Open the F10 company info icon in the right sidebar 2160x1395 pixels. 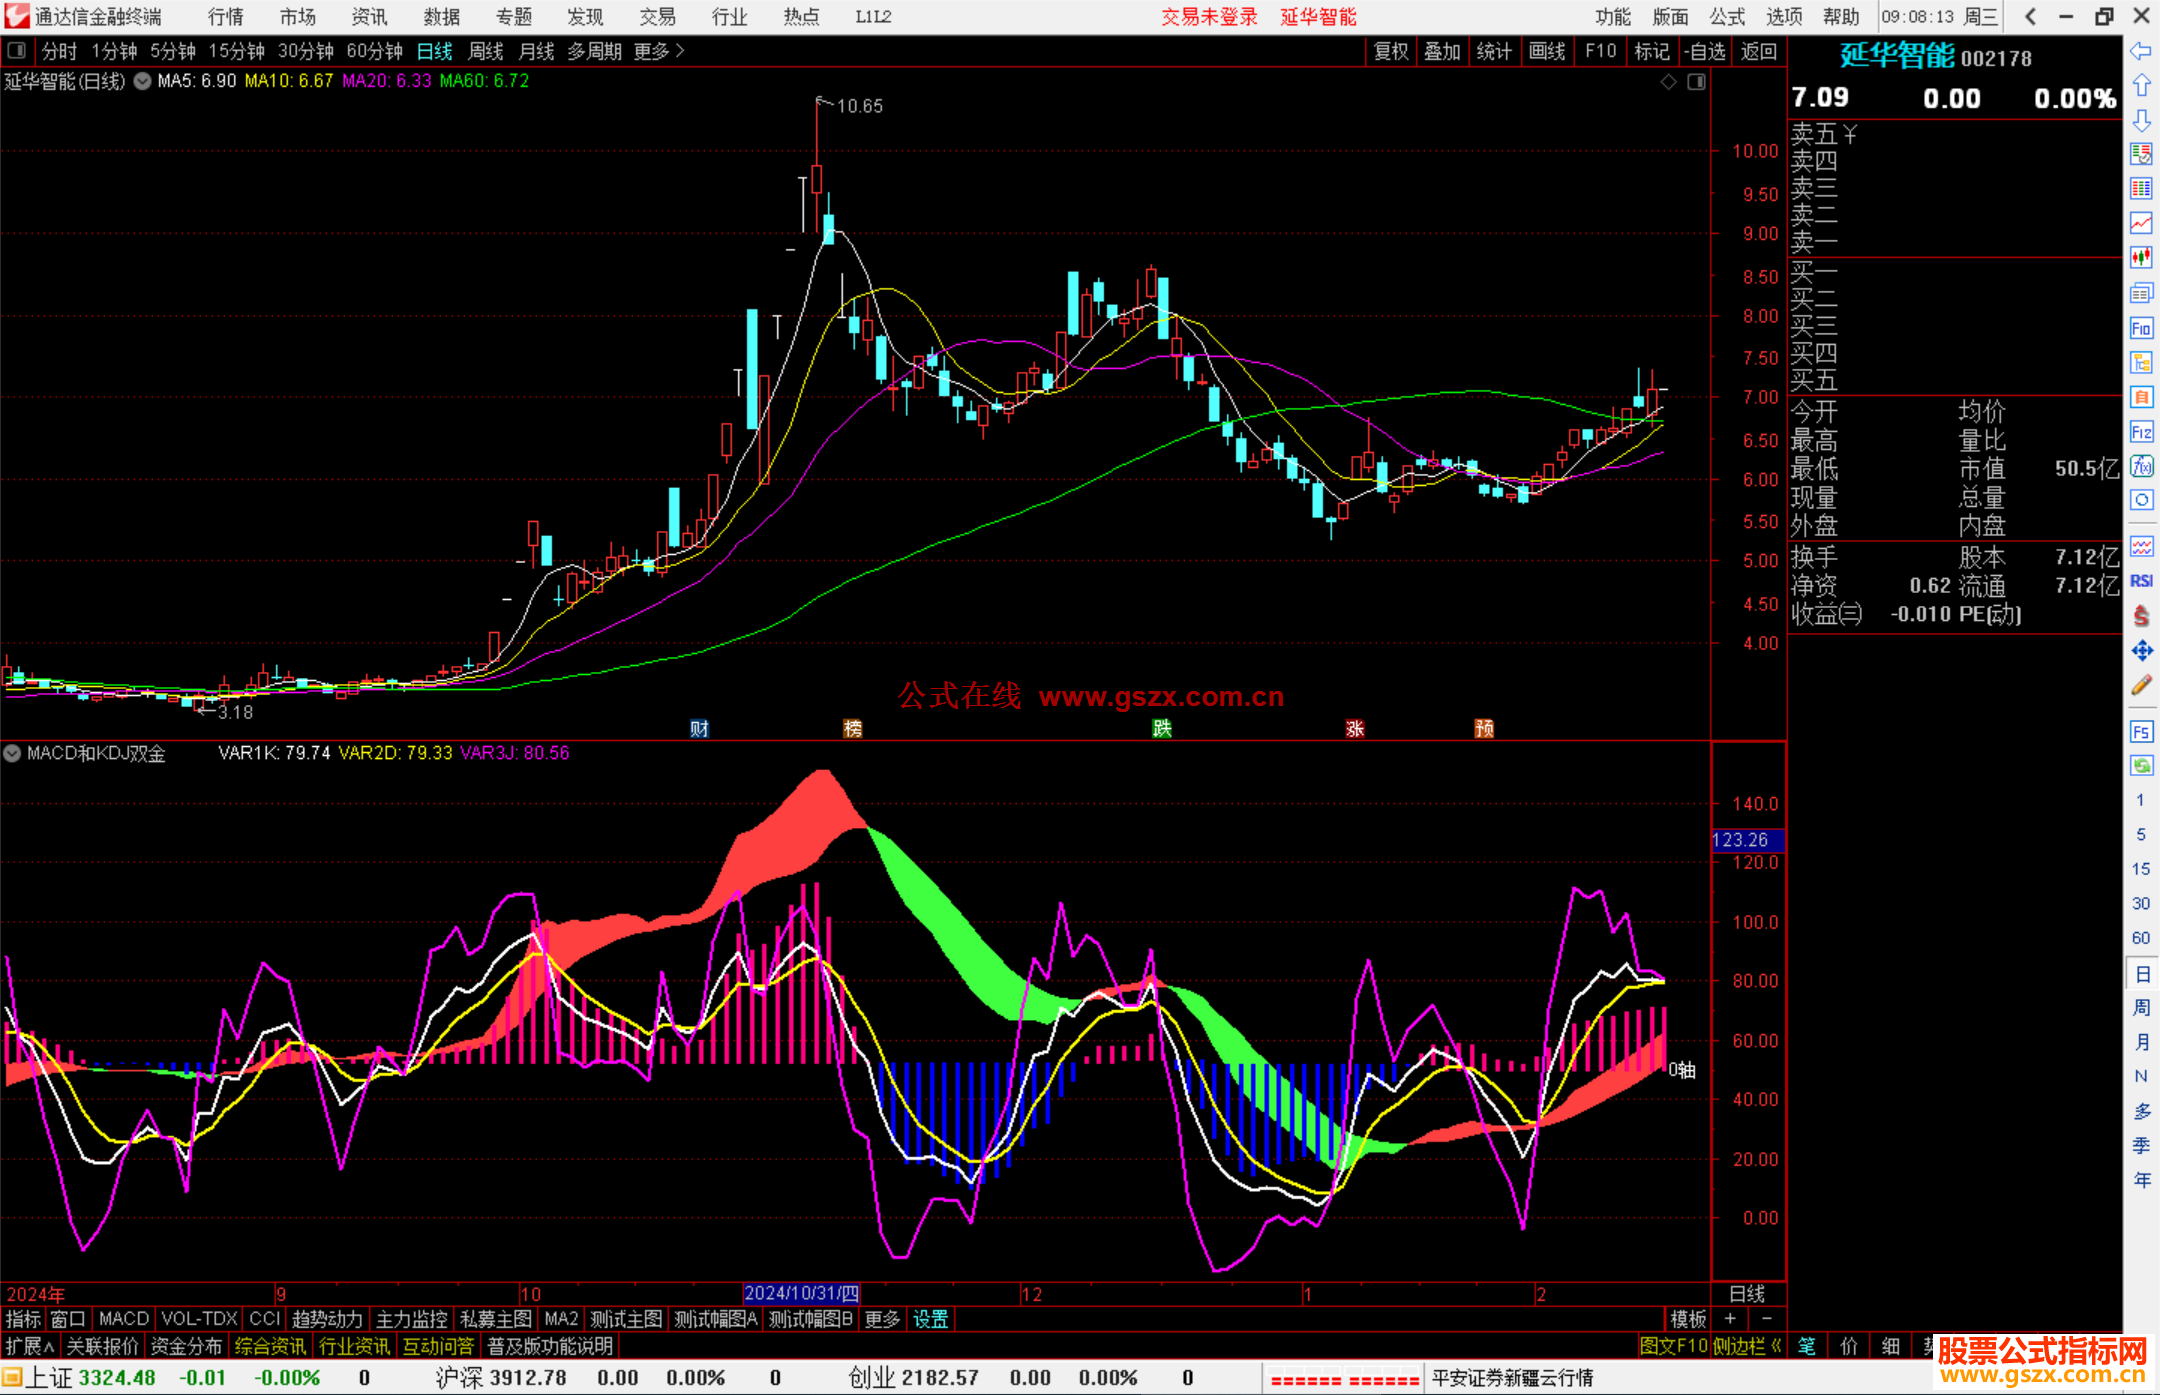pyautogui.click(x=2141, y=328)
